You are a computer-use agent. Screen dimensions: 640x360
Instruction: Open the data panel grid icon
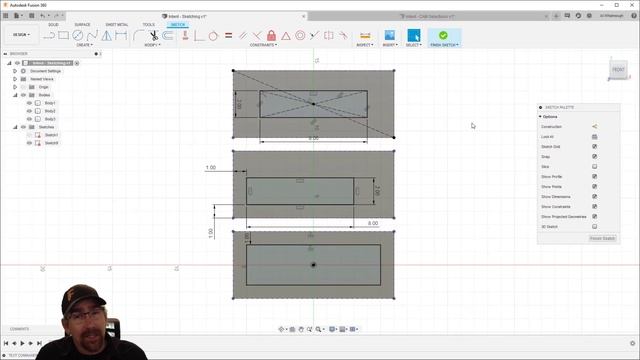[x=6, y=16]
